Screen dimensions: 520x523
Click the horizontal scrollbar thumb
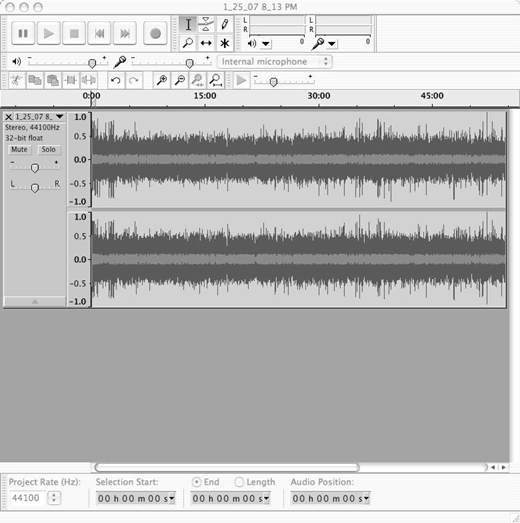tap(227, 467)
